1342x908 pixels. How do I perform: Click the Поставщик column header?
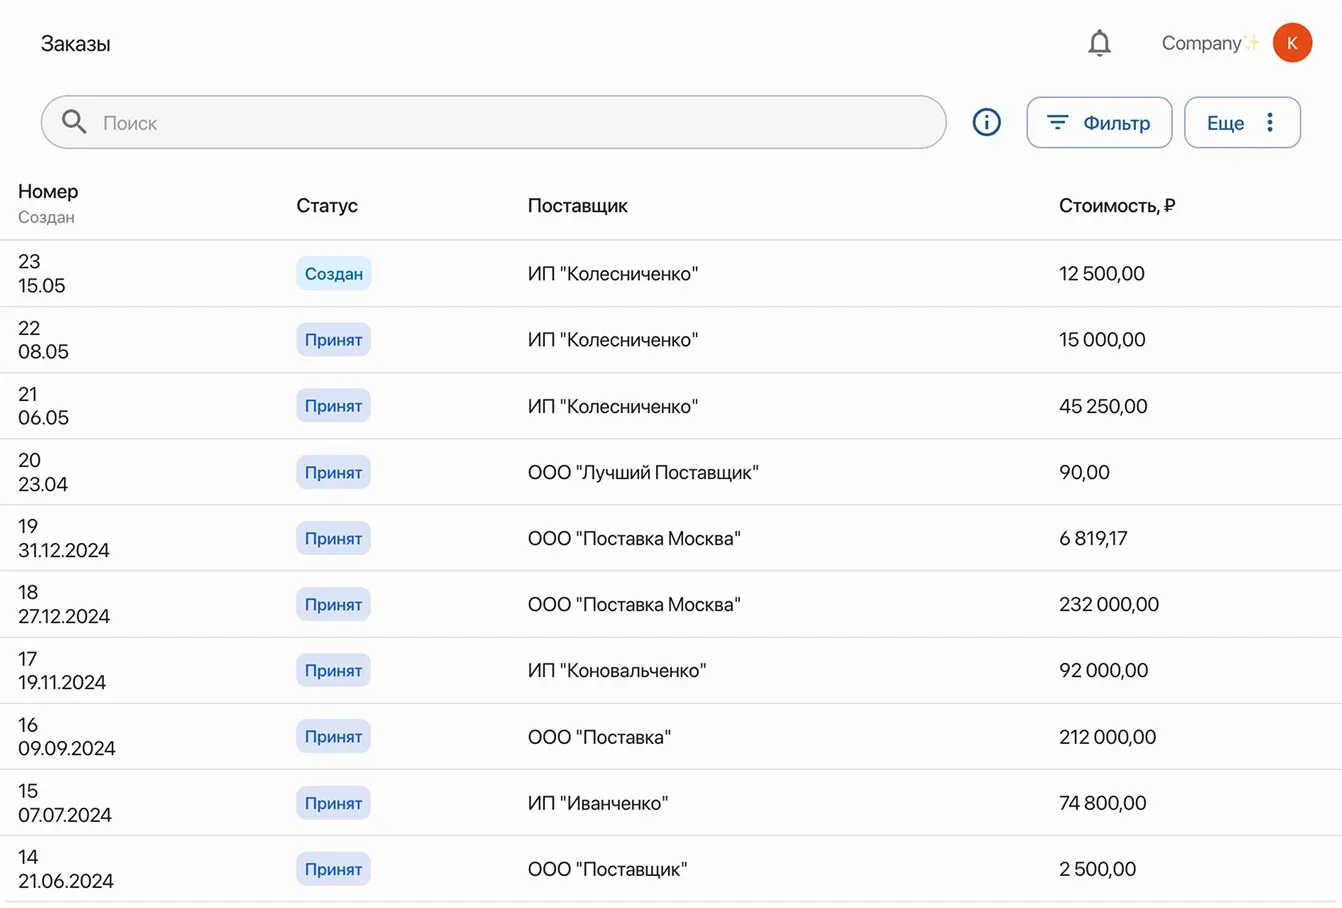[x=577, y=206]
